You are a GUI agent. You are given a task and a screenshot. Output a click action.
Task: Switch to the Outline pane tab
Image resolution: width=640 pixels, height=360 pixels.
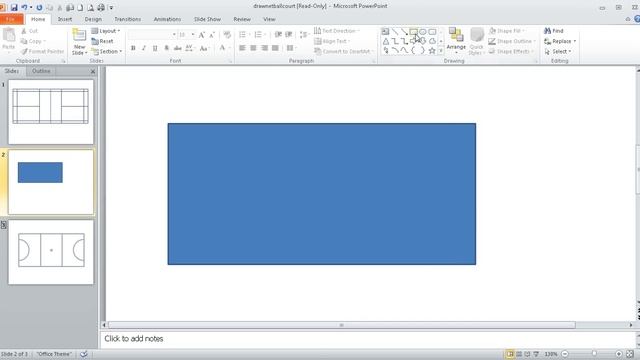pyautogui.click(x=41, y=71)
